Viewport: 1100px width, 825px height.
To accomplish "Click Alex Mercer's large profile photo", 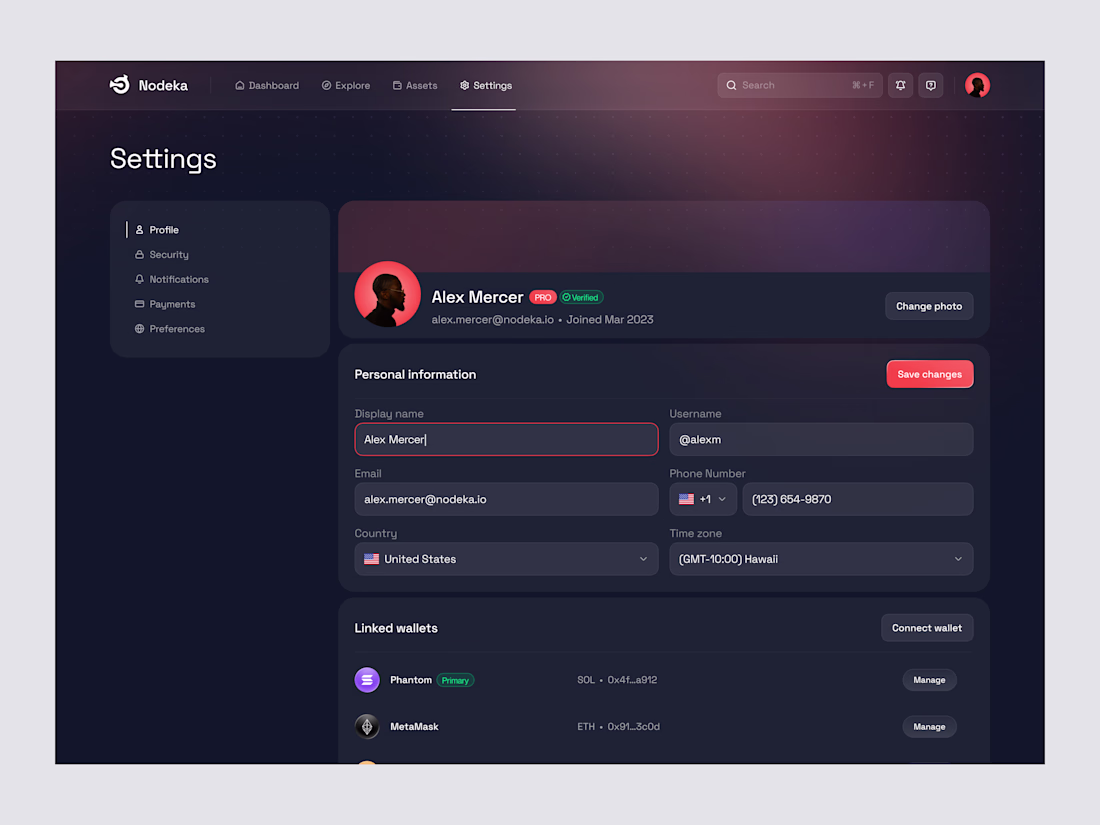I will click(387, 294).
